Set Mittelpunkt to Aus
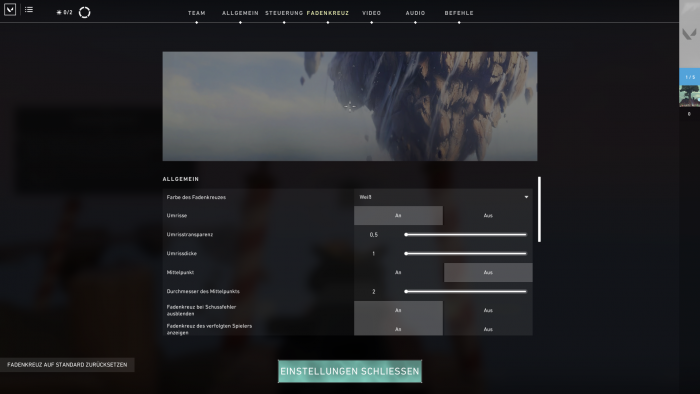 (x=488, y=272)
